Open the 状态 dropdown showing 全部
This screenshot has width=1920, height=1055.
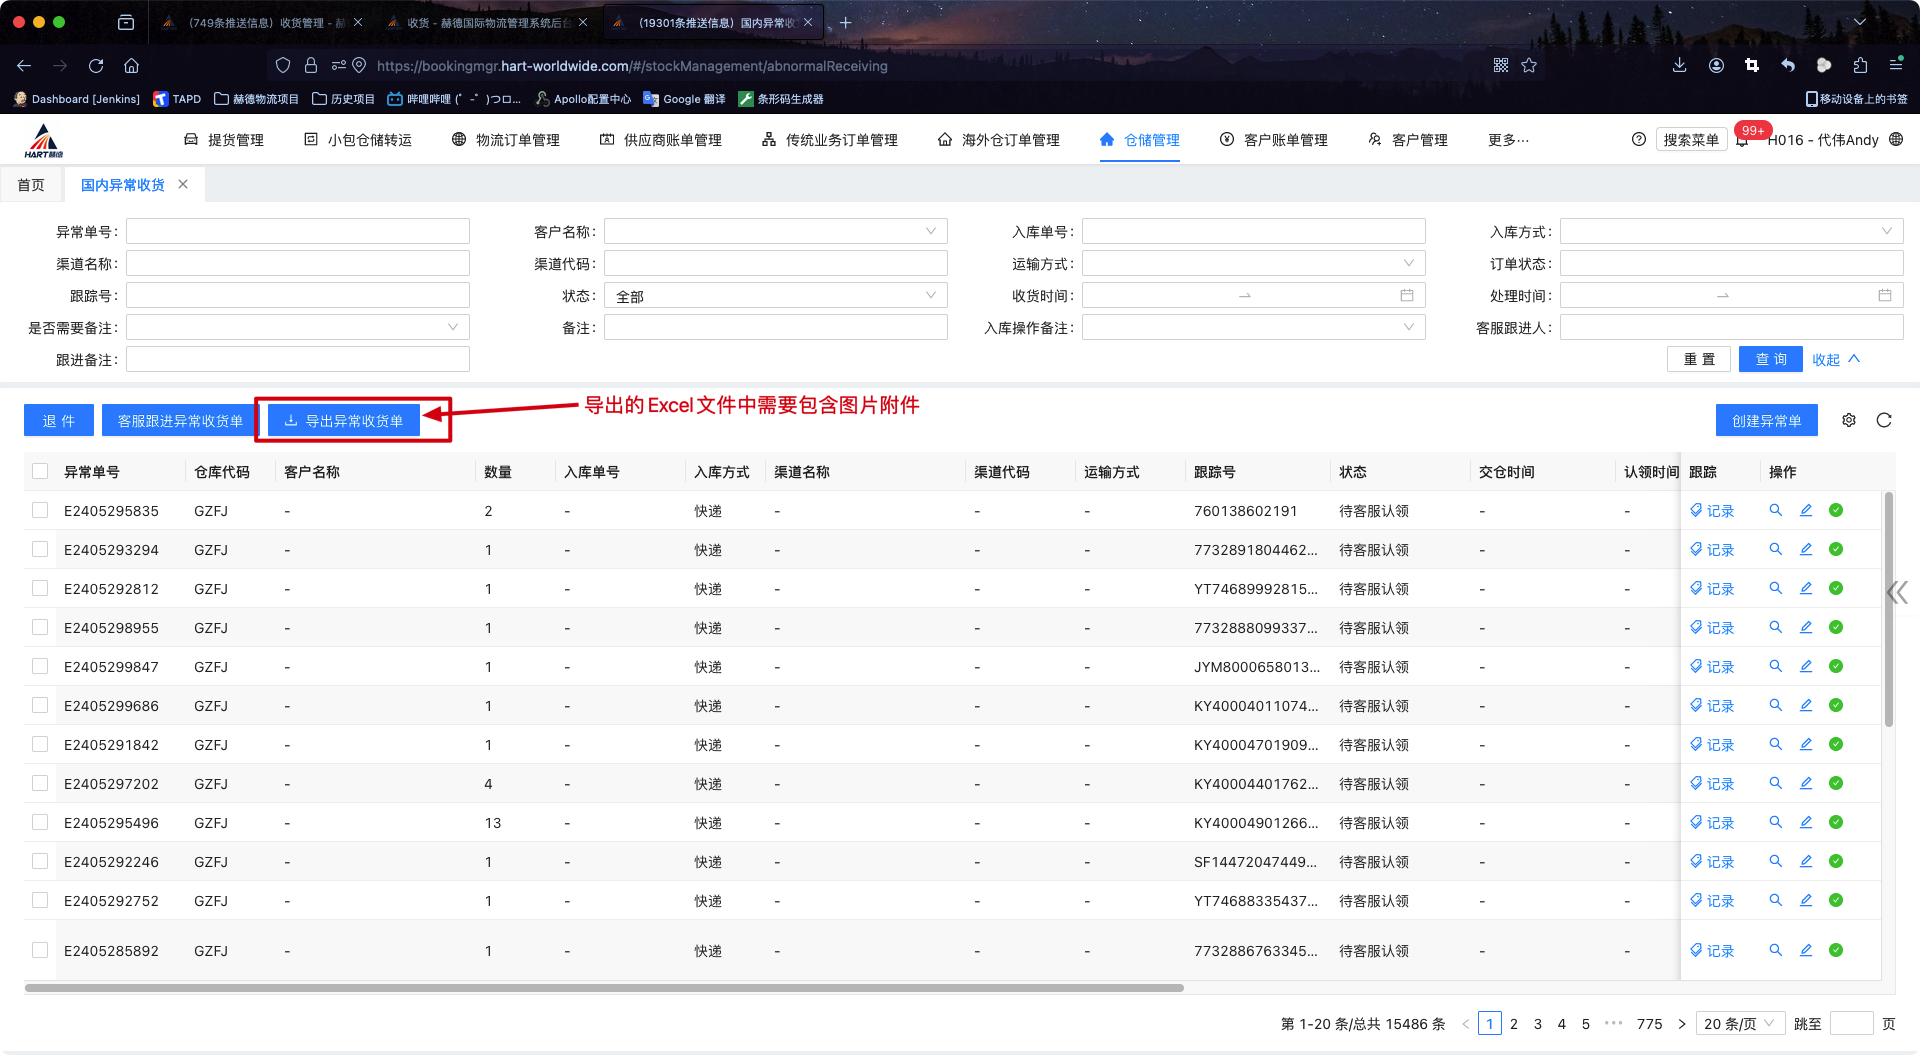[775, 296]
